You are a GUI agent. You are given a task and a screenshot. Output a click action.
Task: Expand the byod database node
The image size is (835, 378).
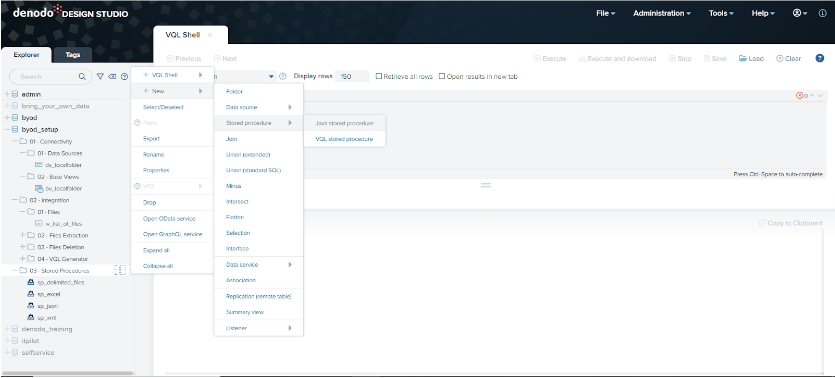point(7,118)
